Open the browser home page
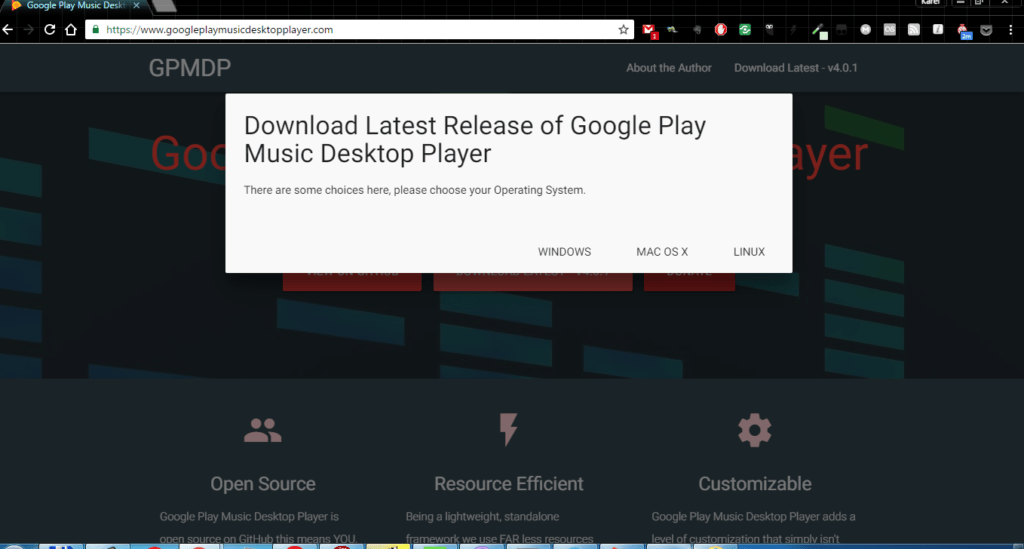The width and height of the screenshot is (1024, 549). coord(71,29)
